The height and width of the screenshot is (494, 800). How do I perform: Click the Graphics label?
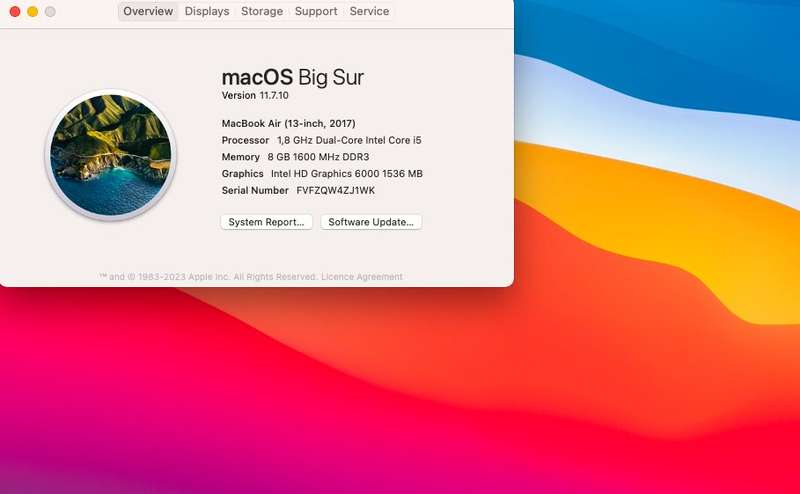pyautogui.click(x=242, y=174)
